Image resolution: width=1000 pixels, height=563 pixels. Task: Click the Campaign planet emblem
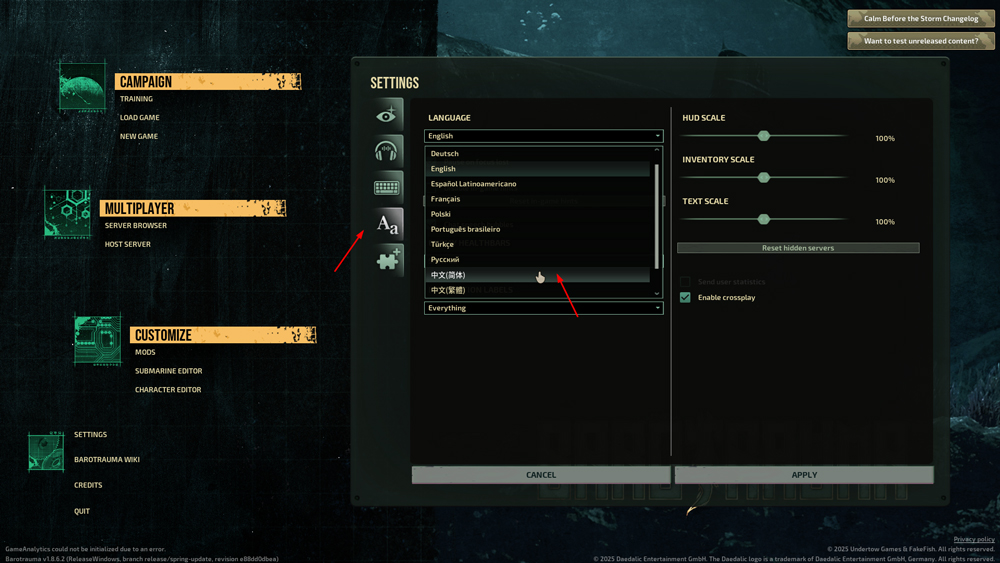[82, 87]
